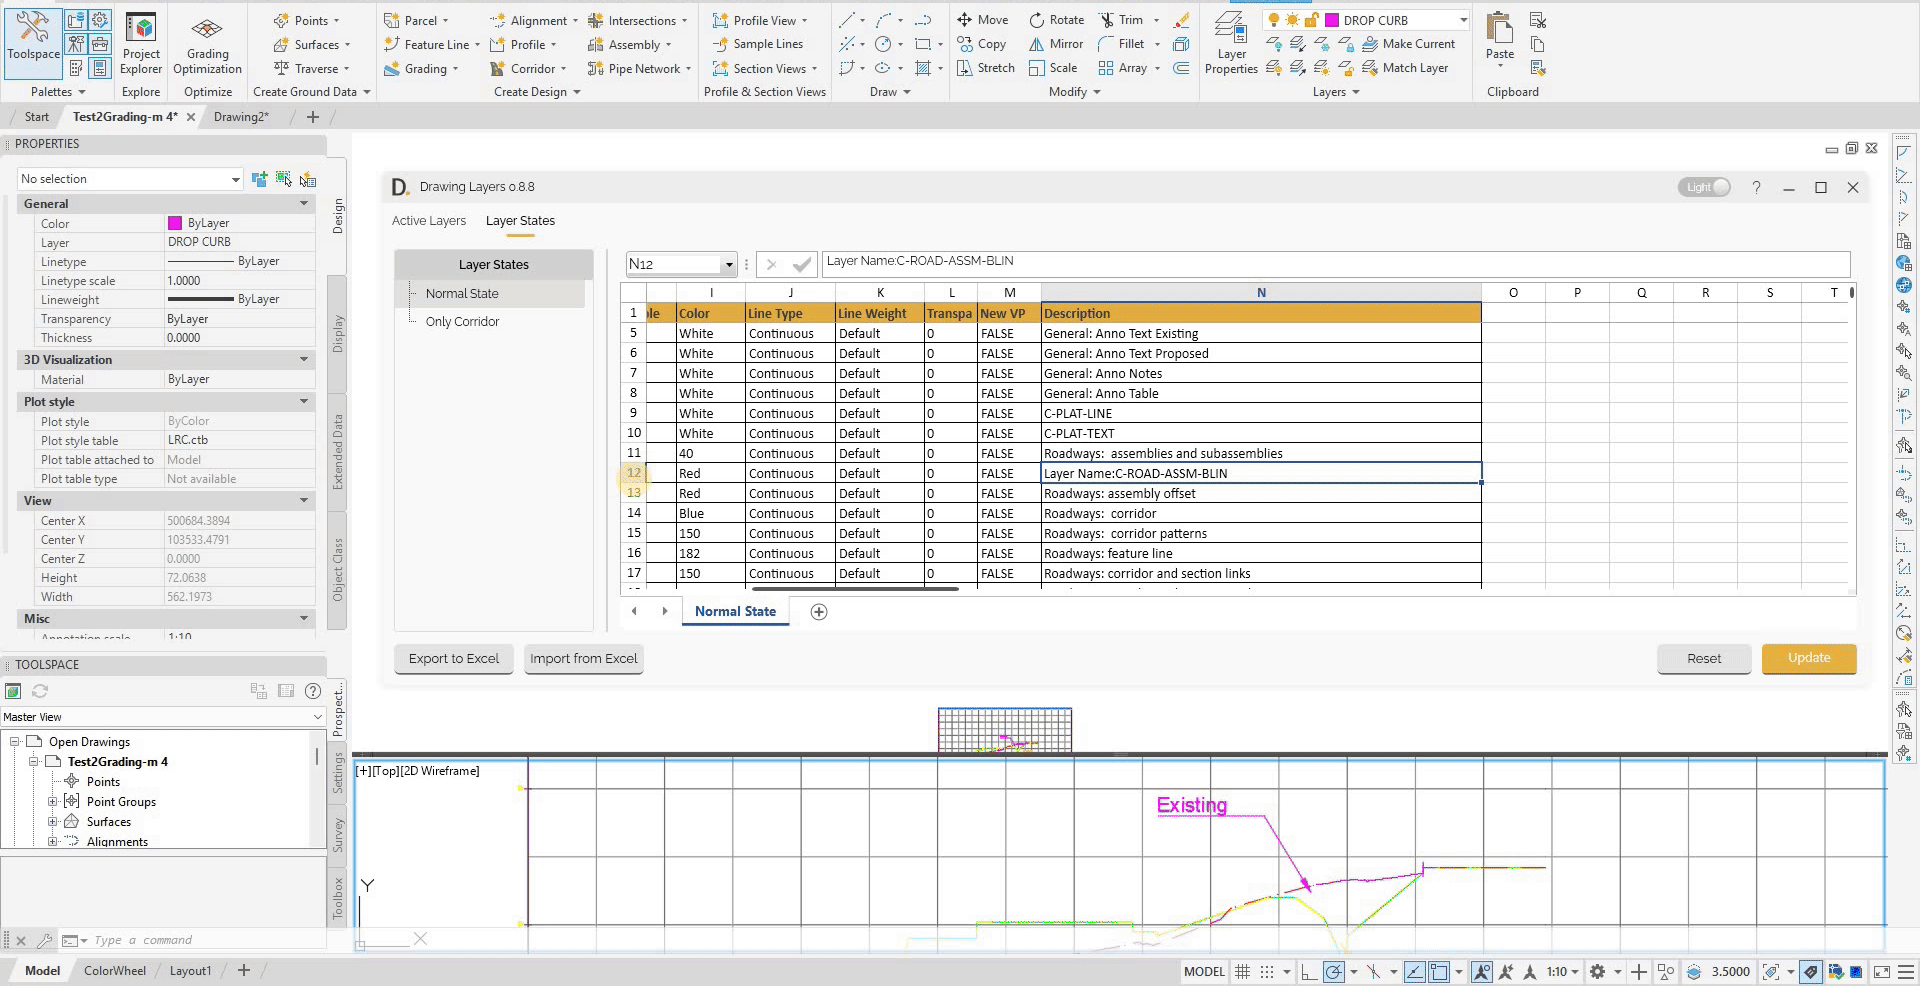Select the Move tool in Modify panel
The image size is (1920, 986).
pyautogui.click(x=983, y=19)
